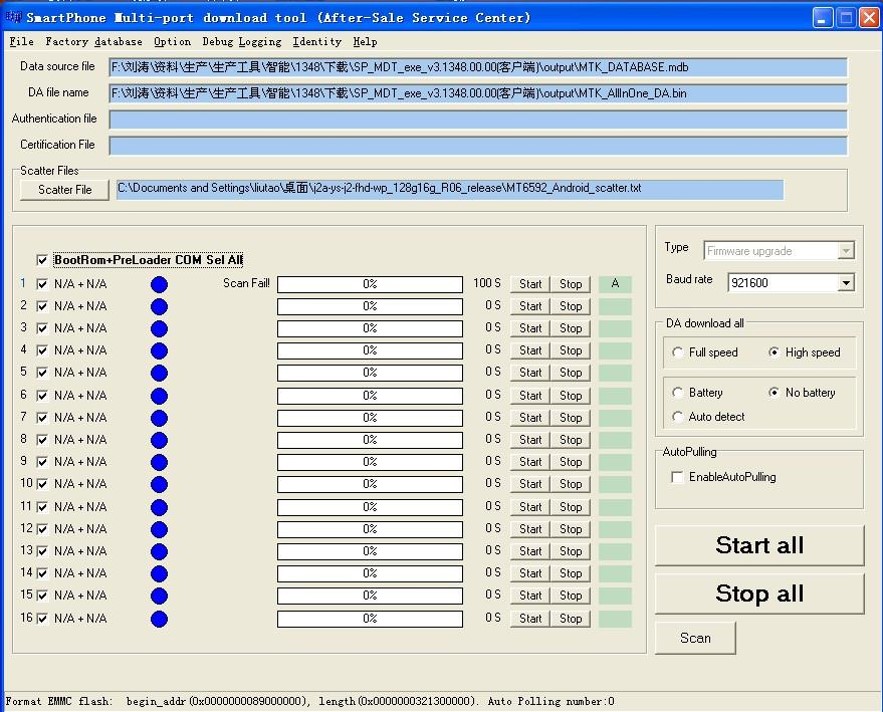Click the blue status dot for port 9
Screen dimensions: 883x712
[159, 462]
